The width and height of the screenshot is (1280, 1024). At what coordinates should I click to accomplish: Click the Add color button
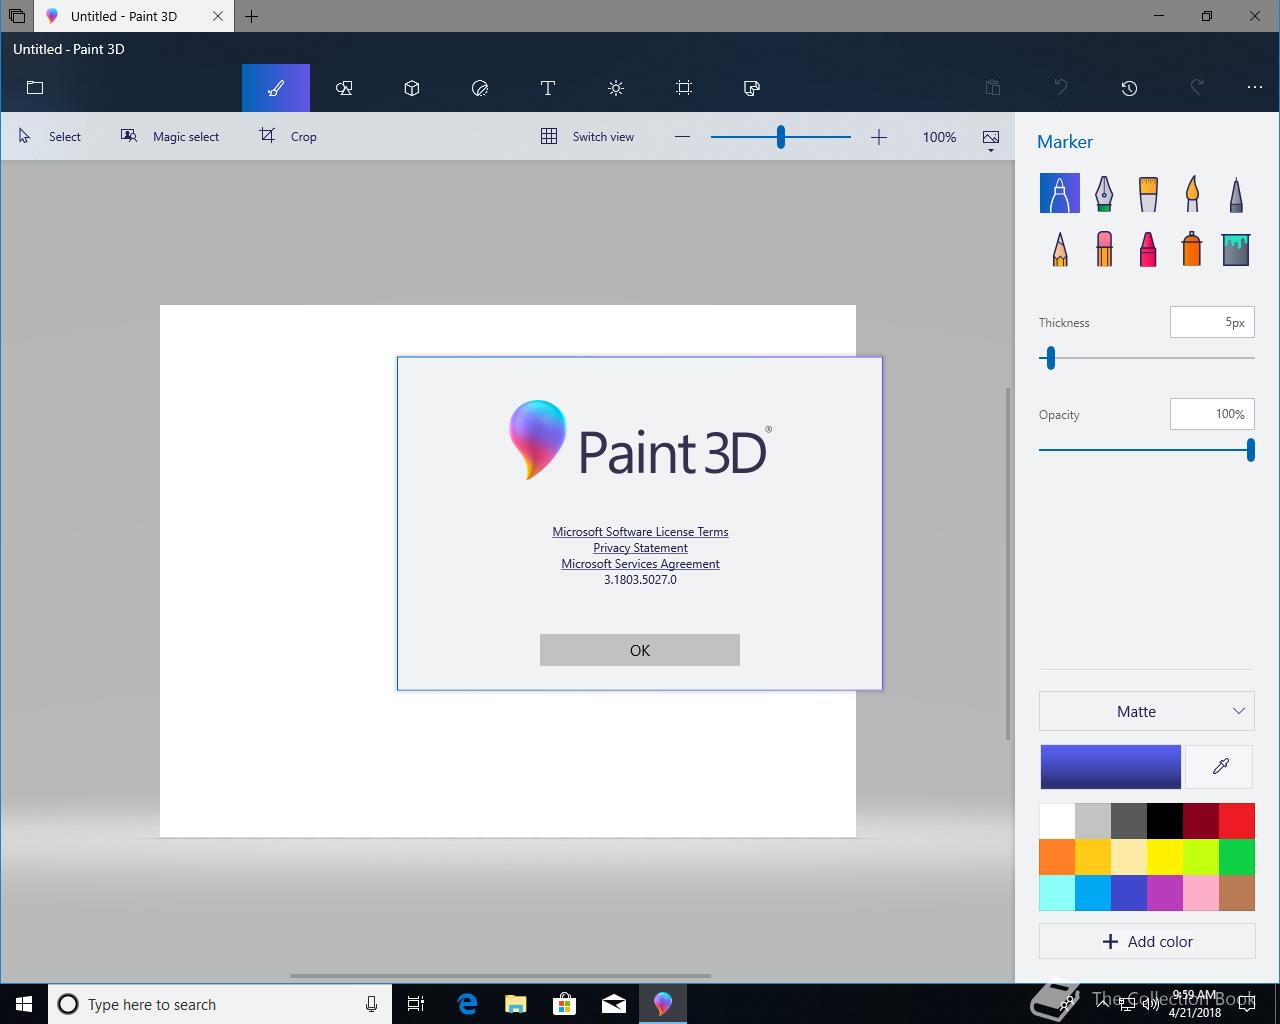coord(1147,941)
